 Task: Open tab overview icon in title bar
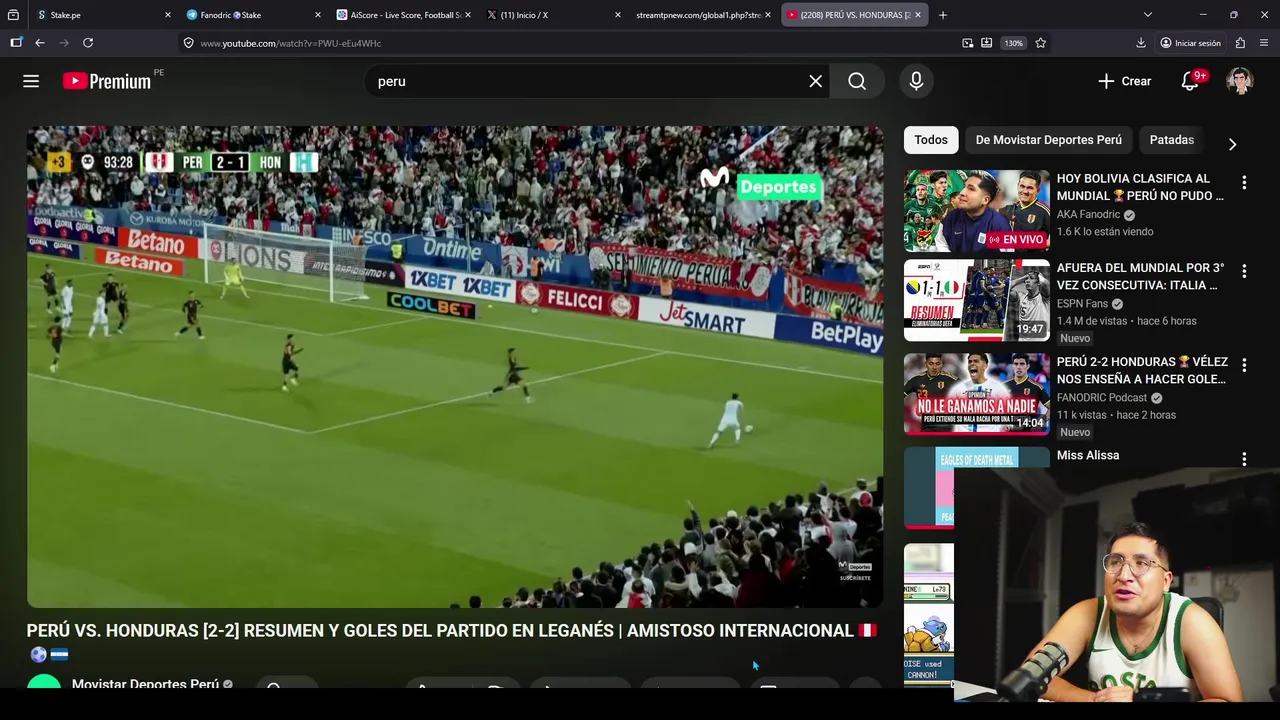[x=13, y=15]
